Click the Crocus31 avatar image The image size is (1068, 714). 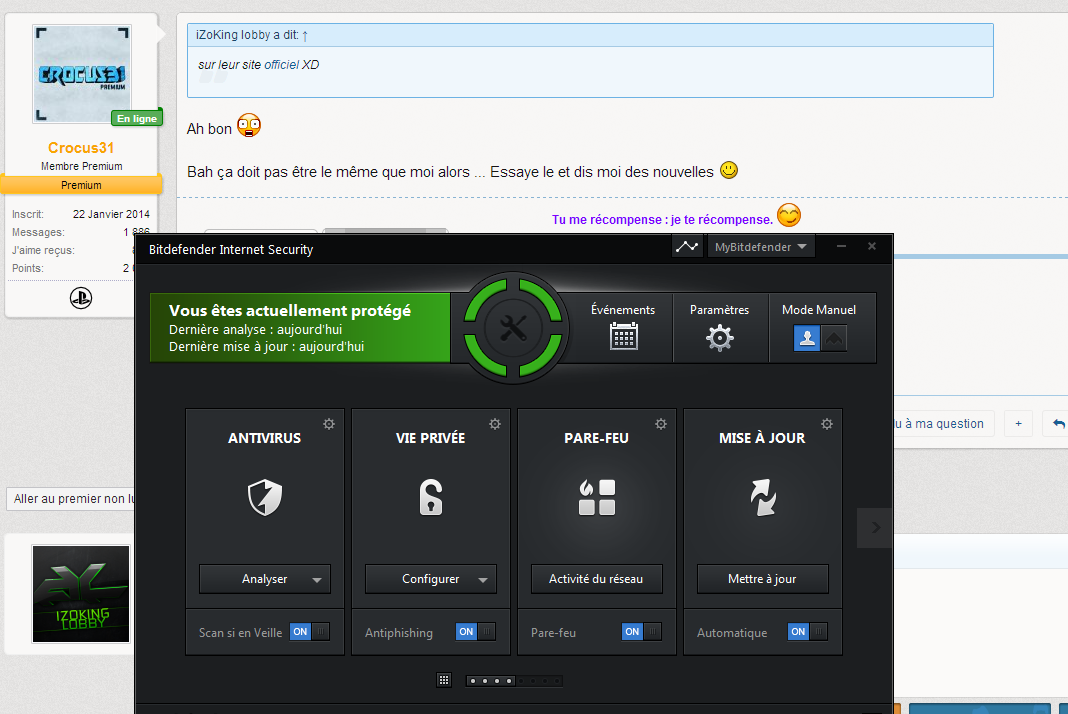(x=82, y=74)
